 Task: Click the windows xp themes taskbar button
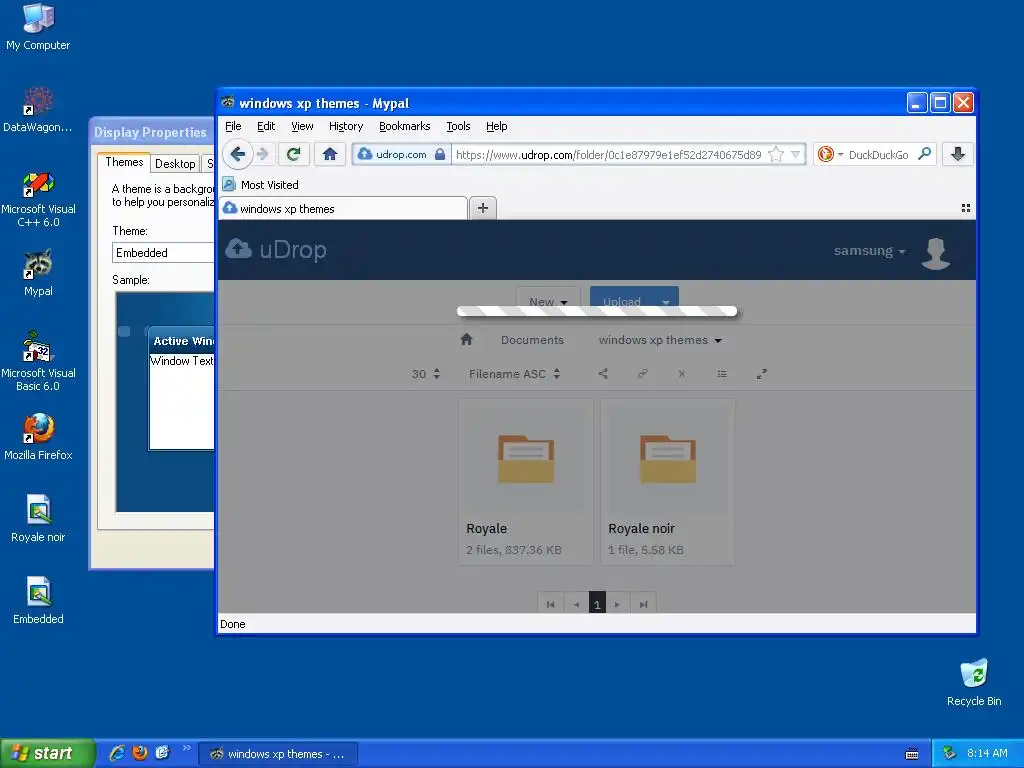coord(278,754)
